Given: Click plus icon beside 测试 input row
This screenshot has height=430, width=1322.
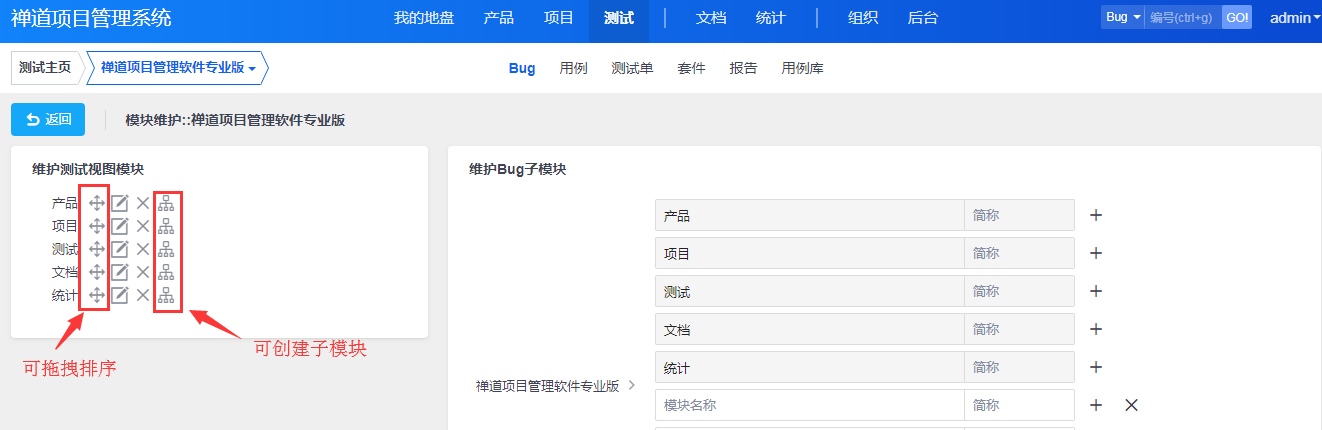Looking at the screenshot, I should click(x=1096, y=291).
